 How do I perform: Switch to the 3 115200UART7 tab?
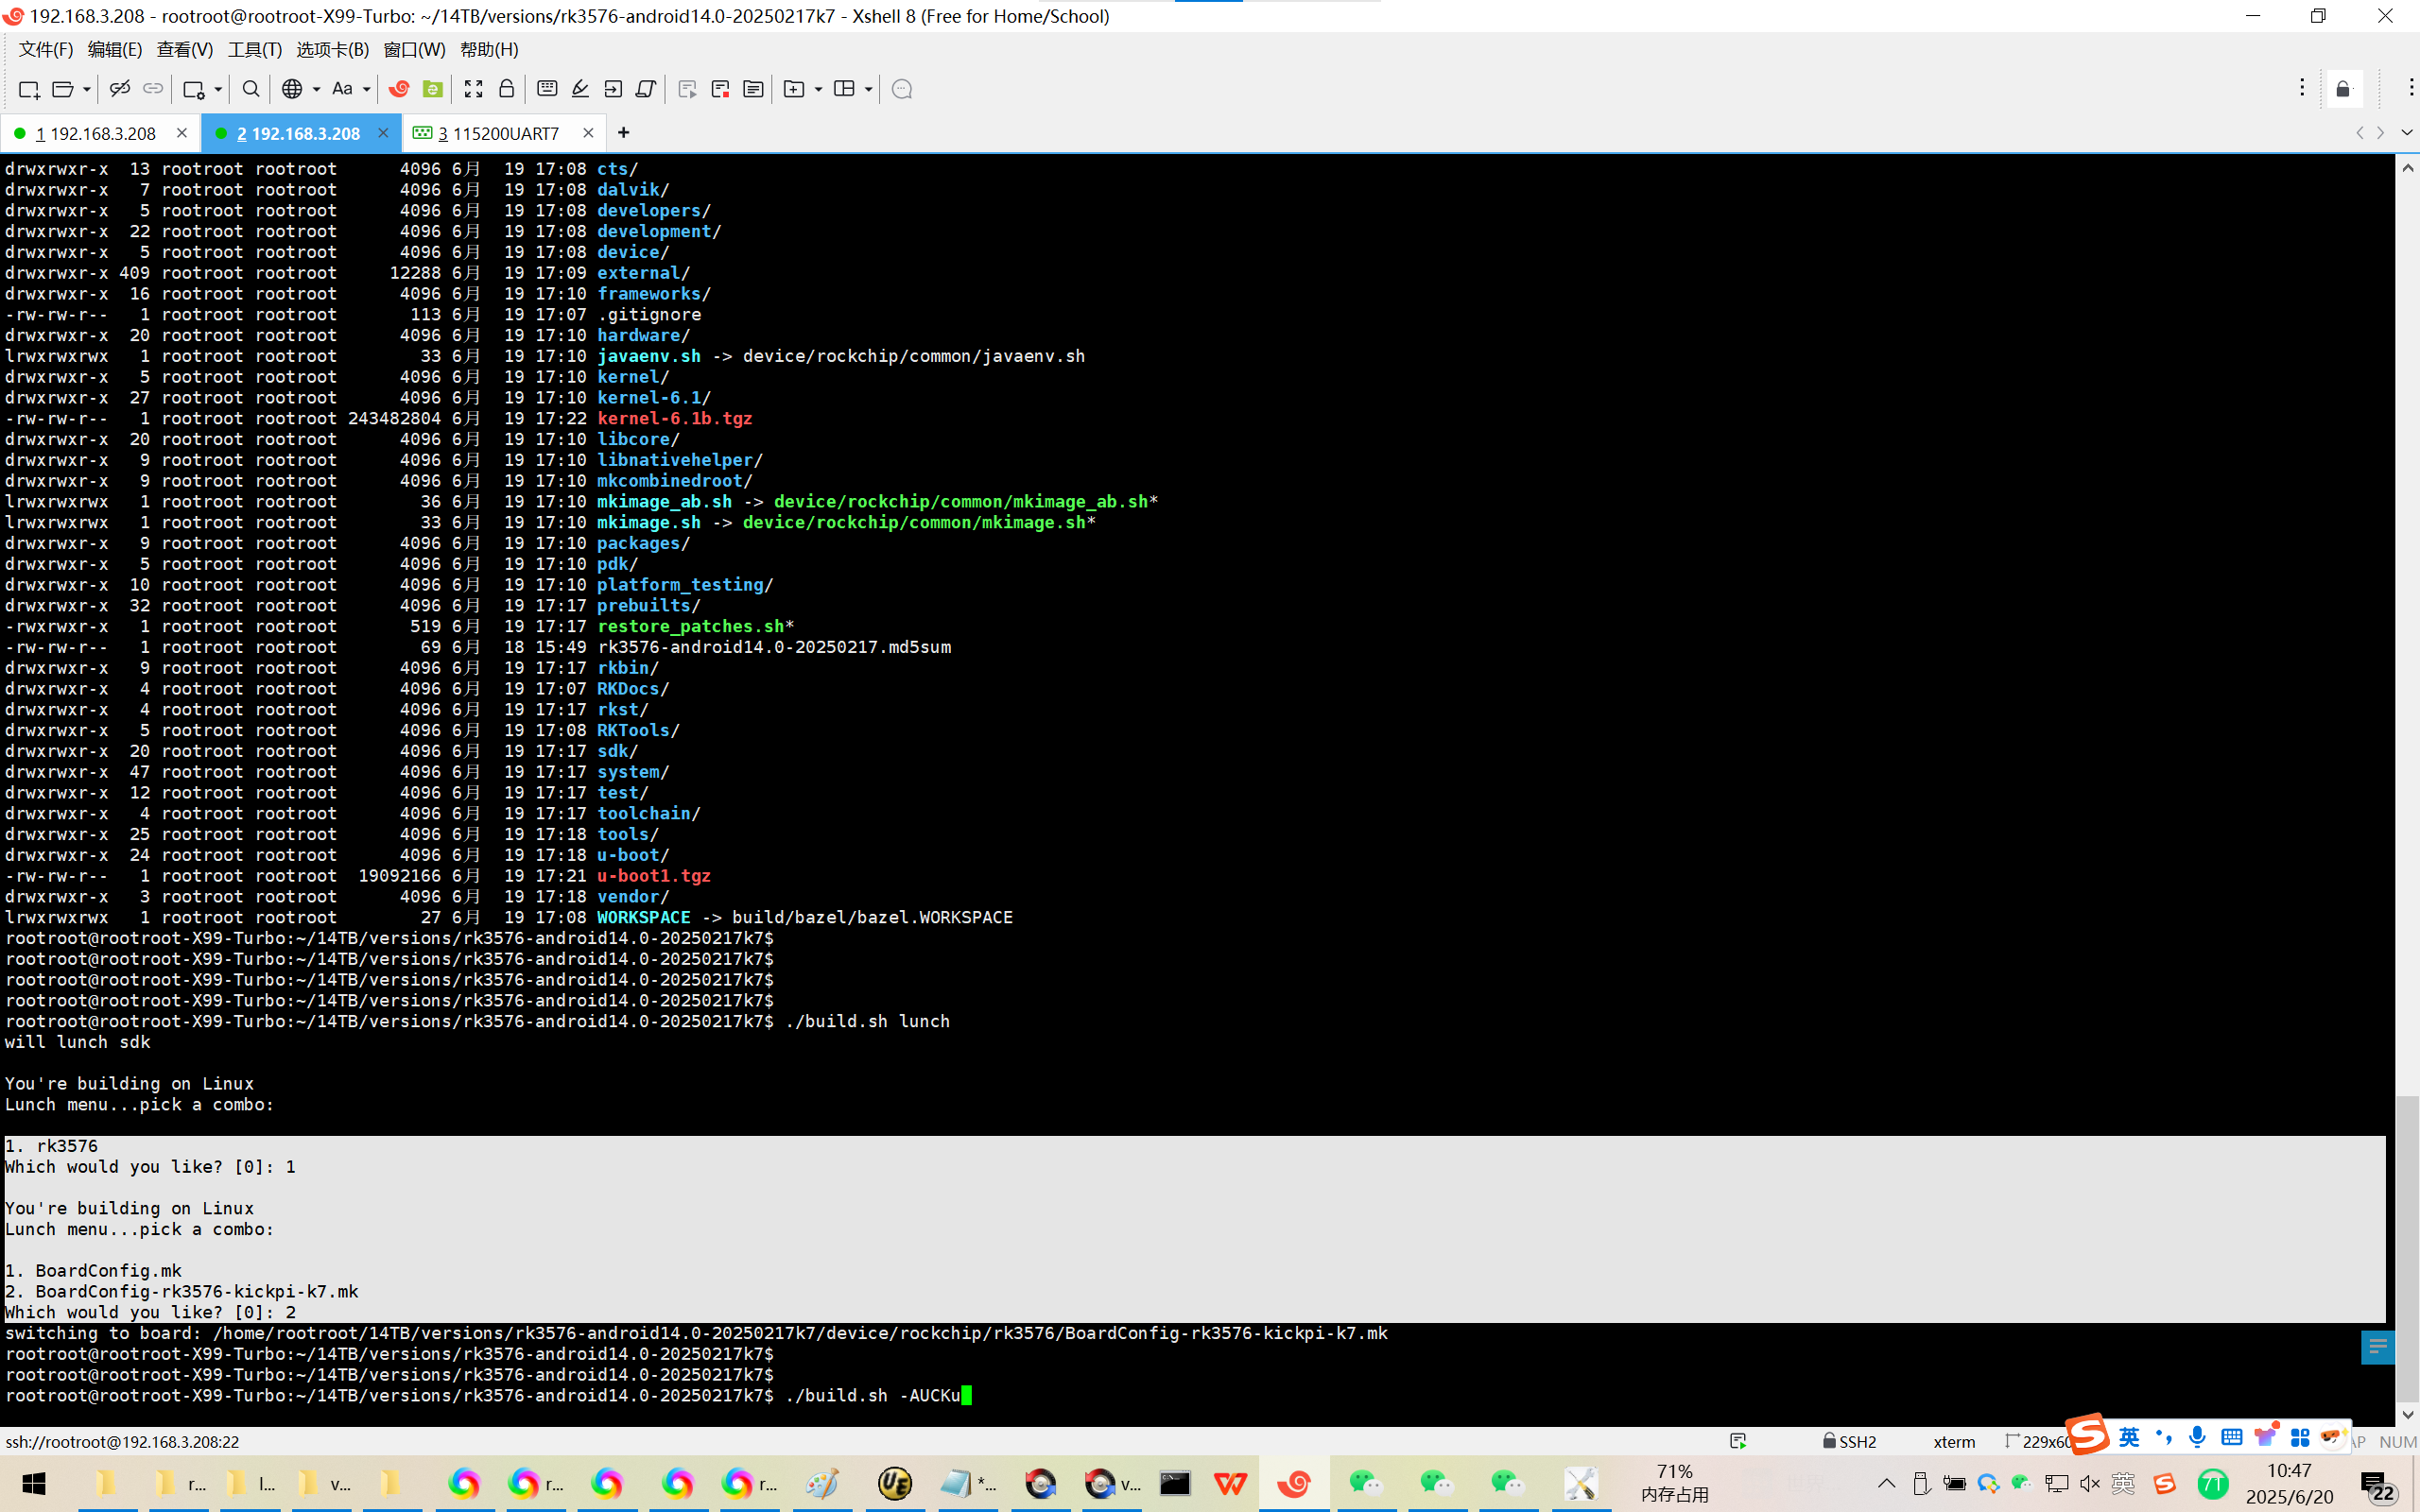[498, 133]
